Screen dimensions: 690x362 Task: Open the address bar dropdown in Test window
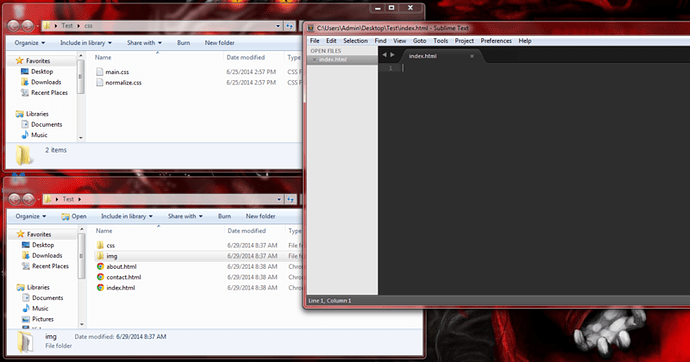279,199
